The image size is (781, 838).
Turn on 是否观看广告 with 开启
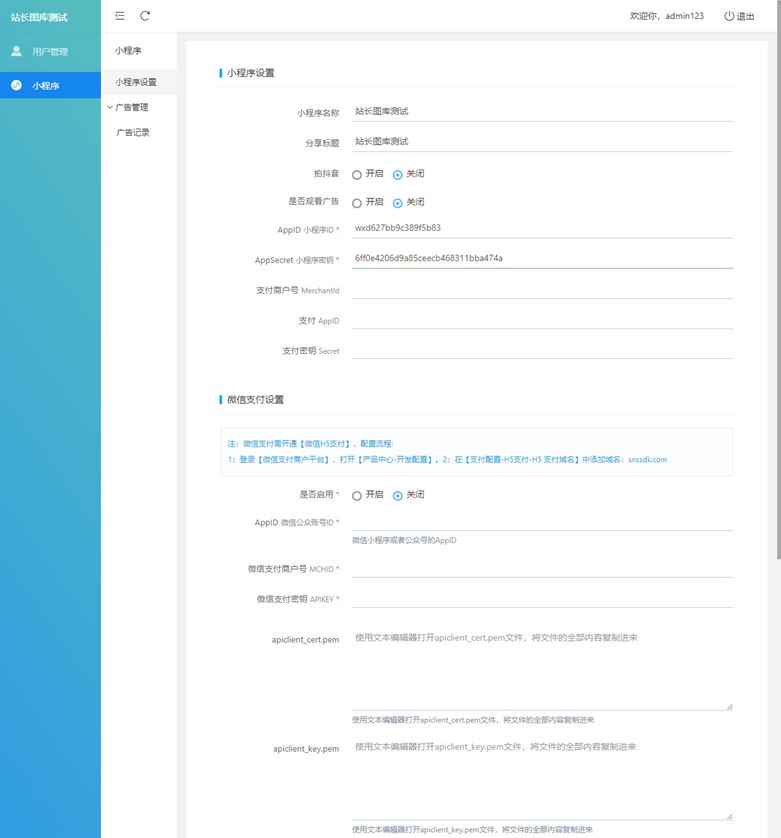(357, 202)
